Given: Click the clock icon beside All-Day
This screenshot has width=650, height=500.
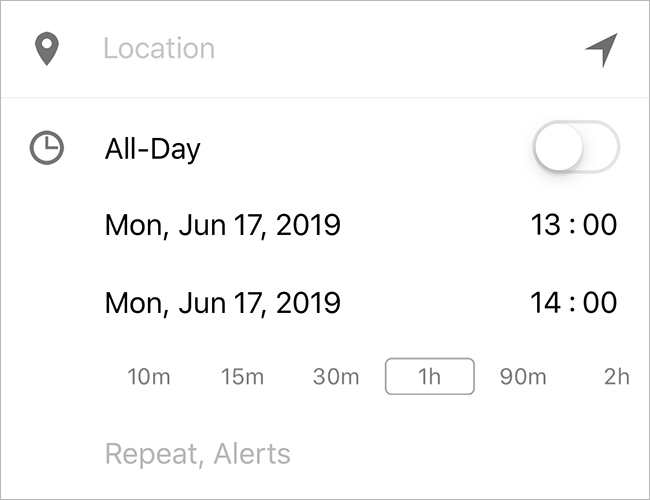Looking at the screenshot, I should (46, 149).
